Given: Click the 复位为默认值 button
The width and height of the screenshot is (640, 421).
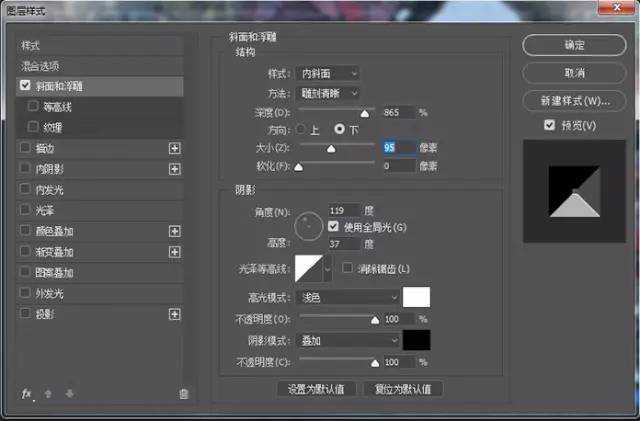Looking at the screenshot, I should [402, 389].
